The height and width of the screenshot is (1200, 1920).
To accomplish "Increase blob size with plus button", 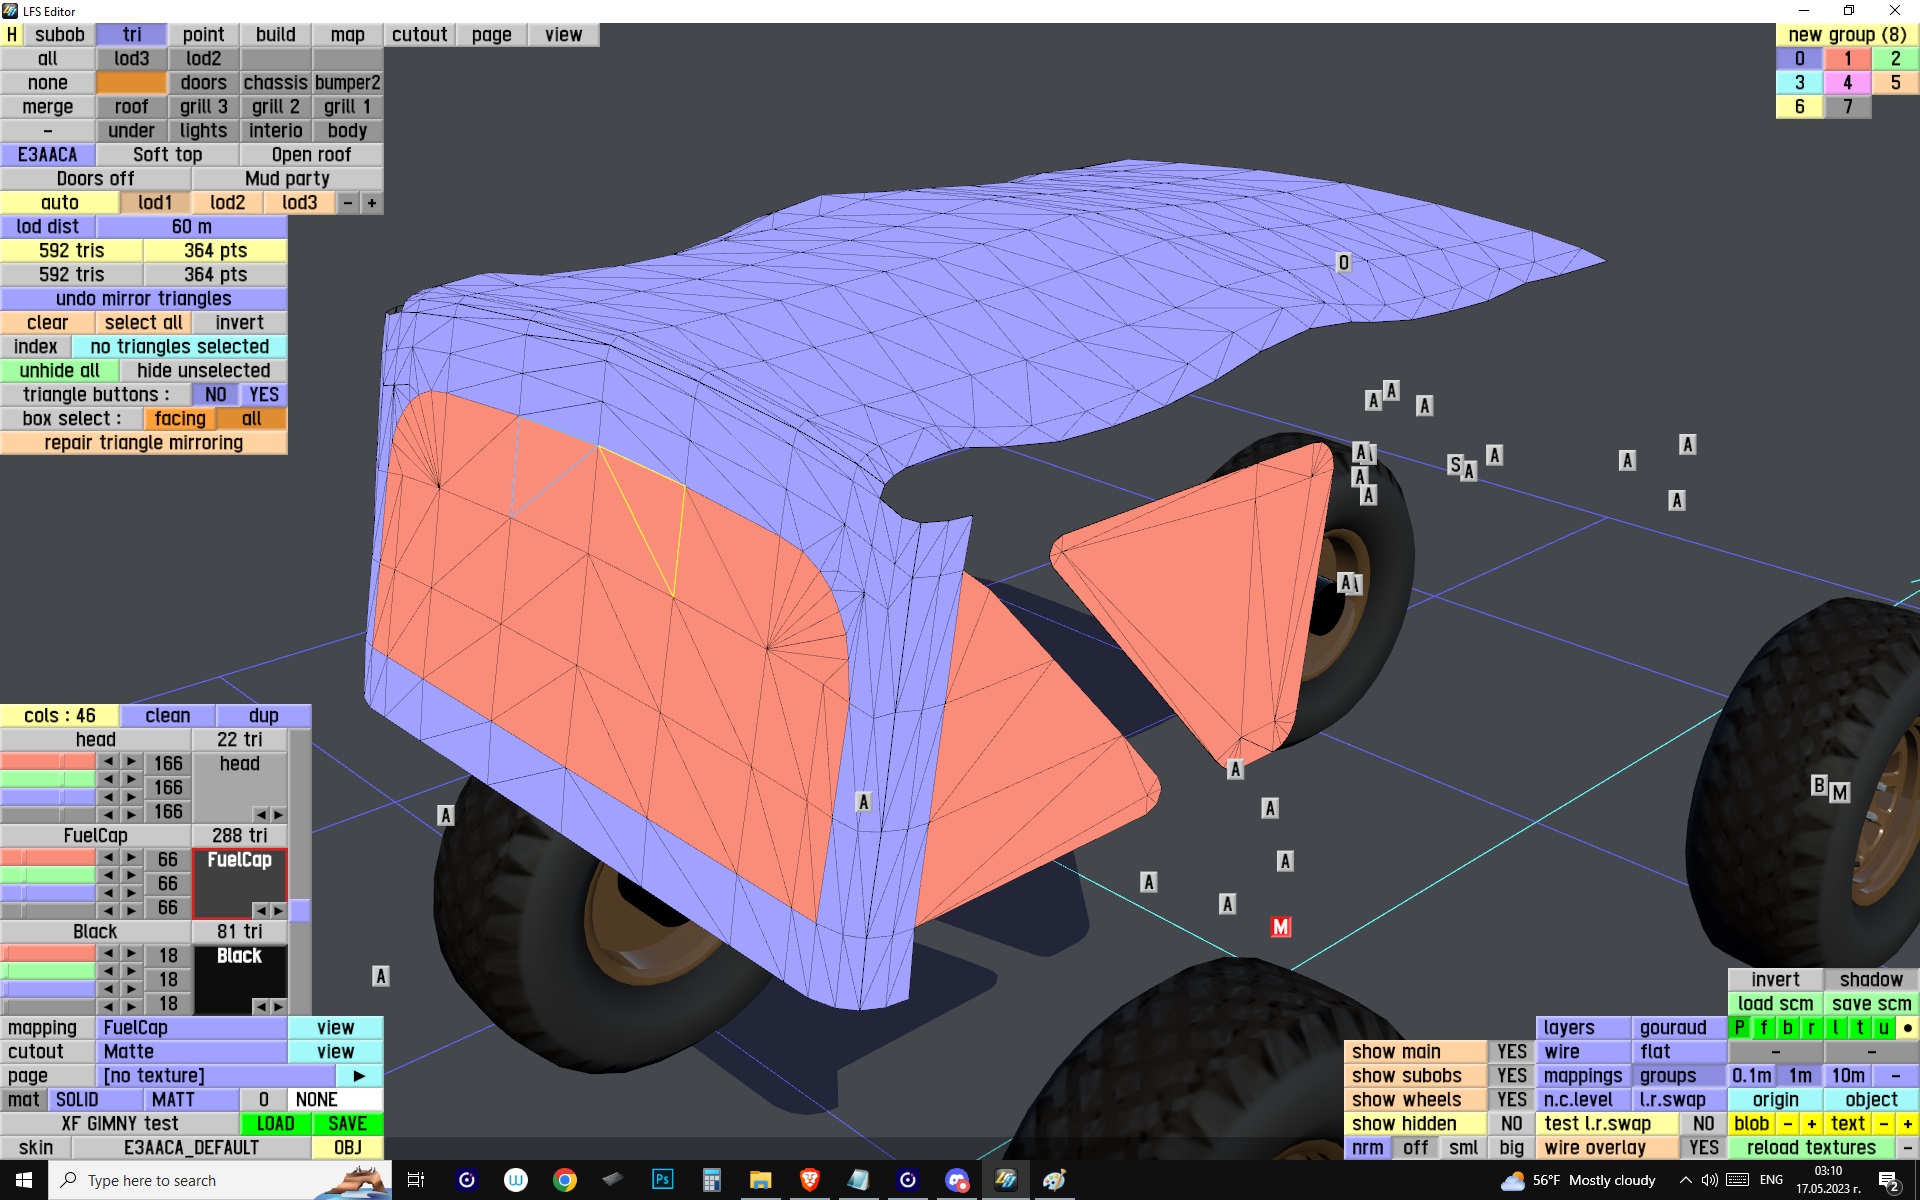I will tap(1811, 1124).
